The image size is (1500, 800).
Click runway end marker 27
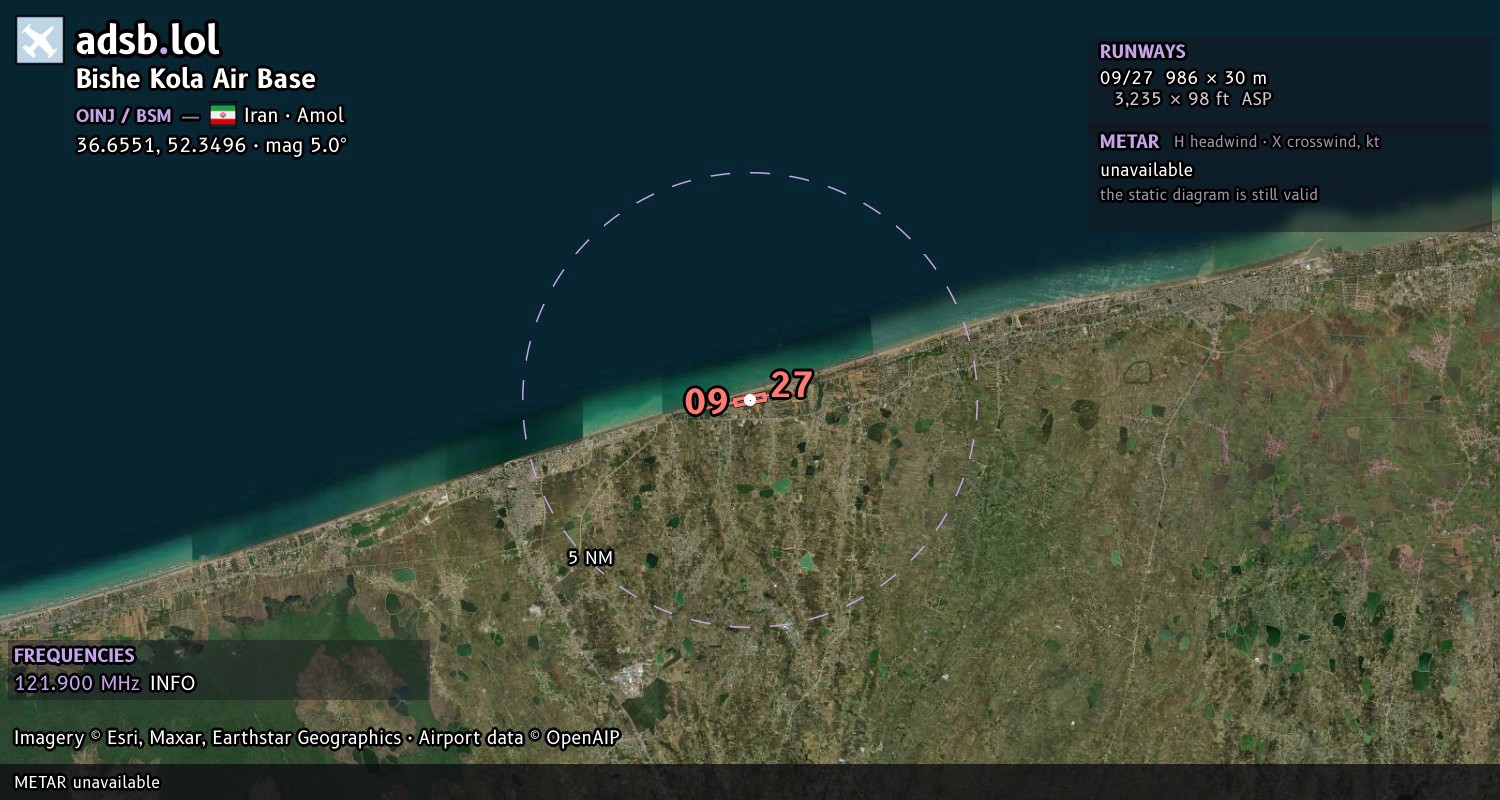pyautogui.click(x=791, y=385)
